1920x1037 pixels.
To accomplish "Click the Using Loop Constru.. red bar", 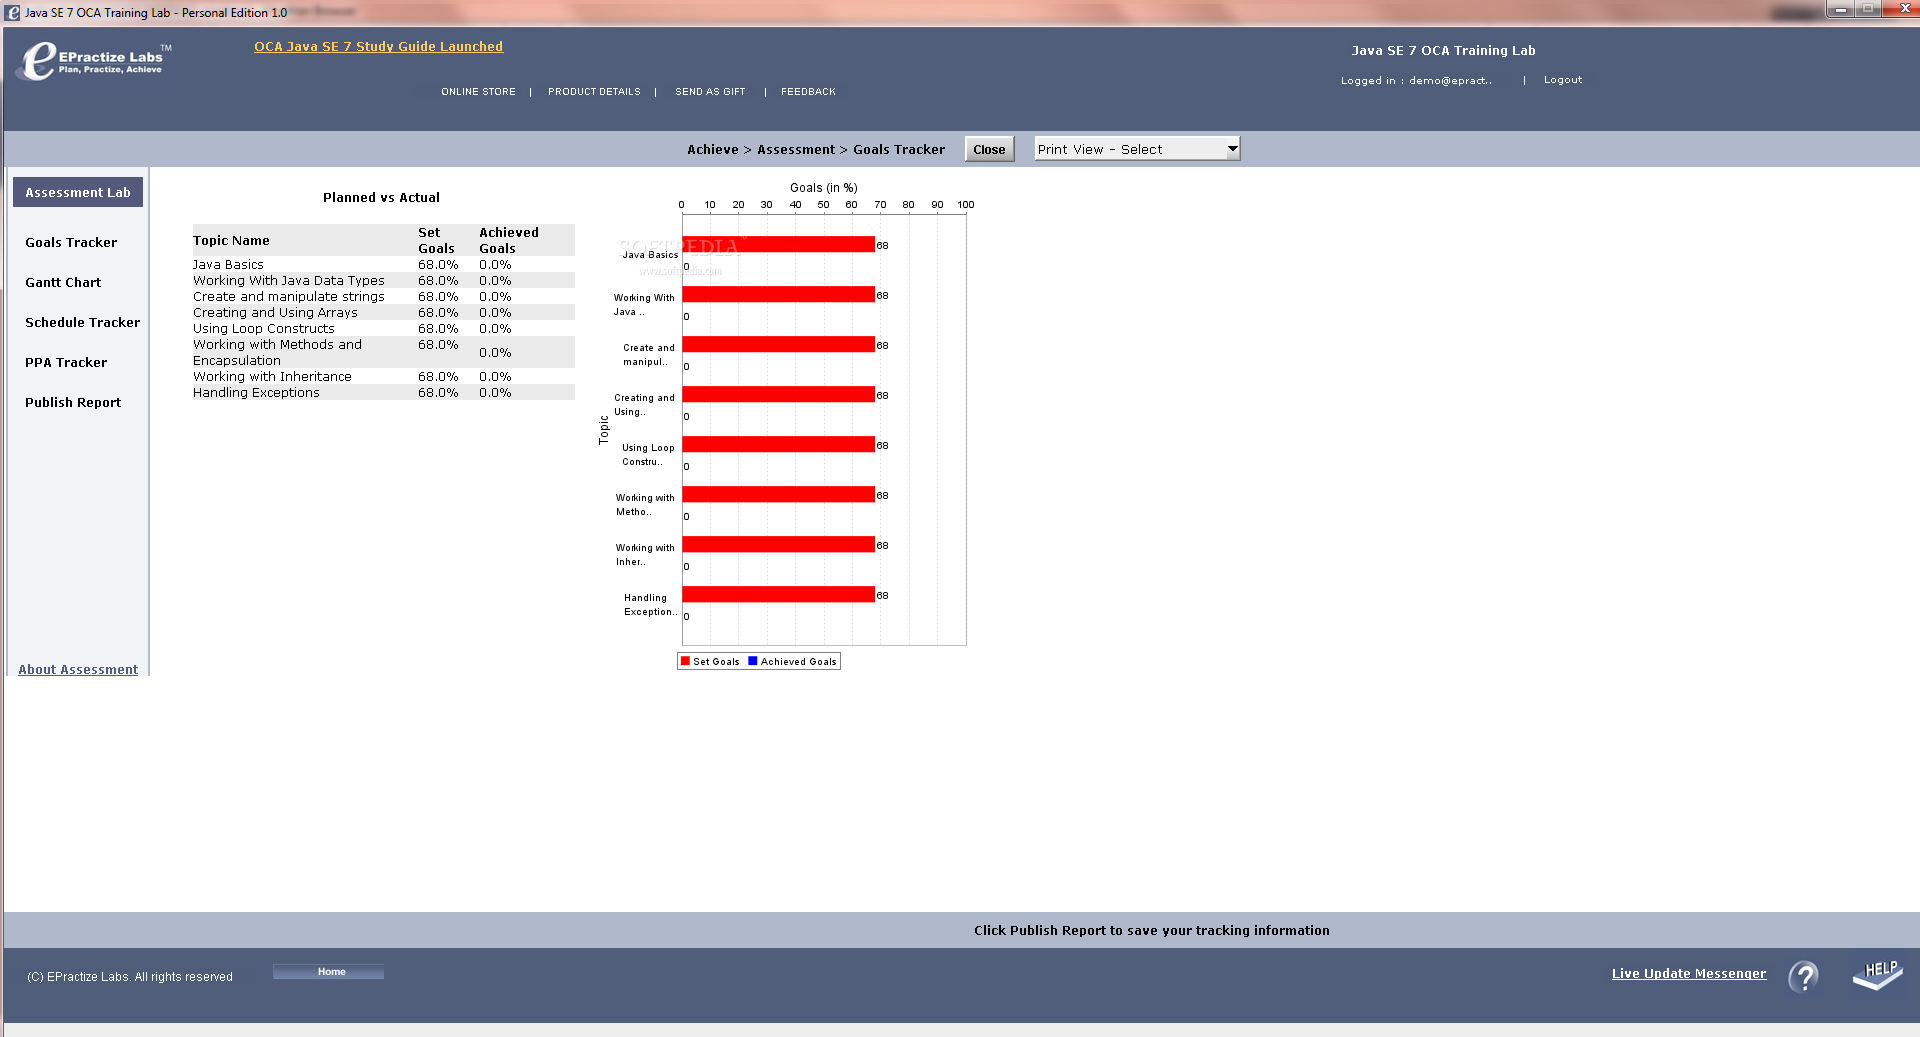I will 778,444.
